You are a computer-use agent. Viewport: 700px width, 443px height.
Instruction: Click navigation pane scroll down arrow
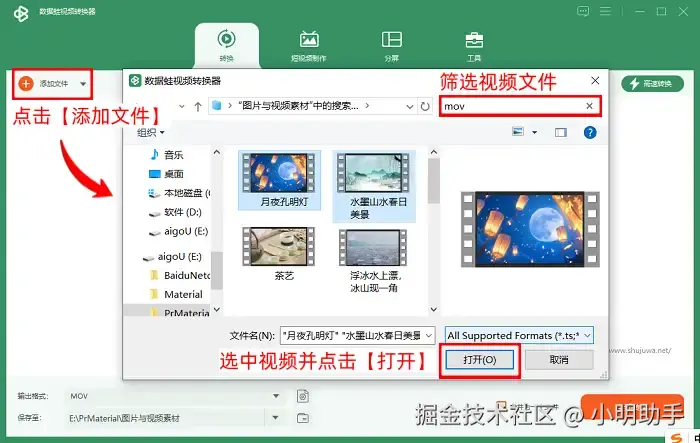[x=217, y=309]
